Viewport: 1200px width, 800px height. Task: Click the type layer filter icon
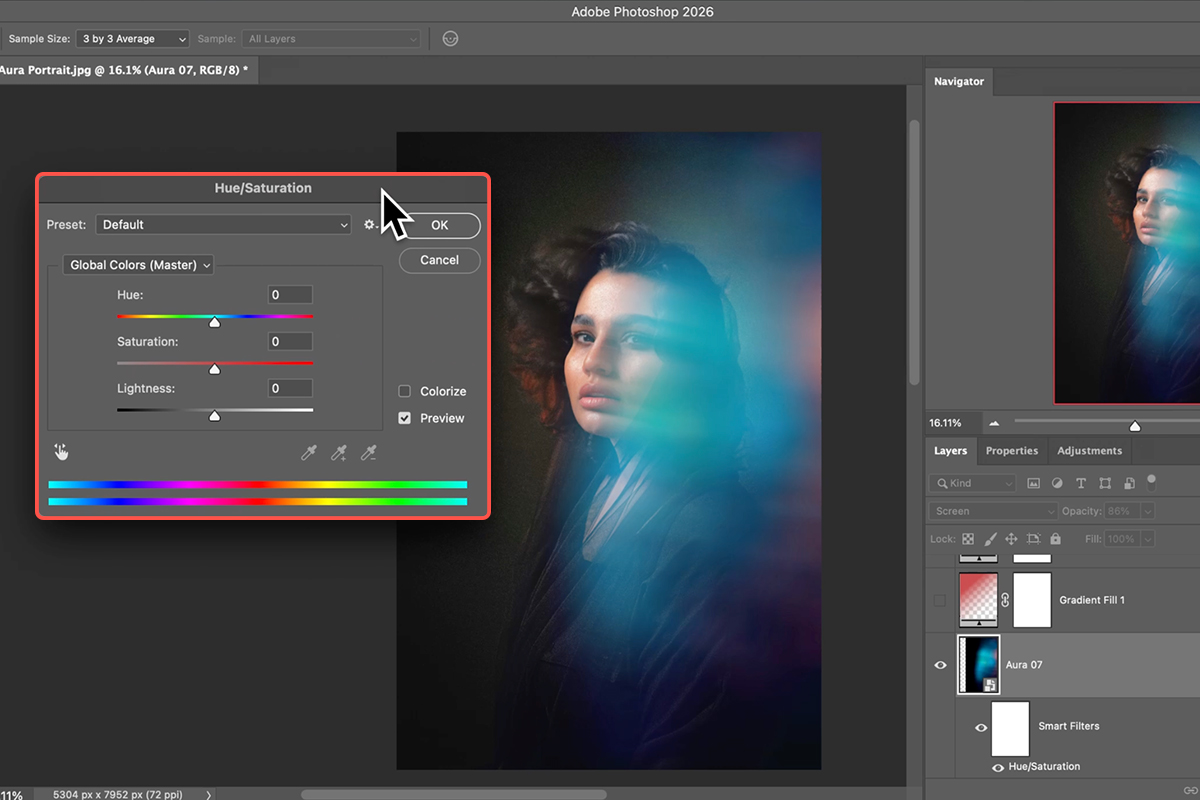point(1081,483)
